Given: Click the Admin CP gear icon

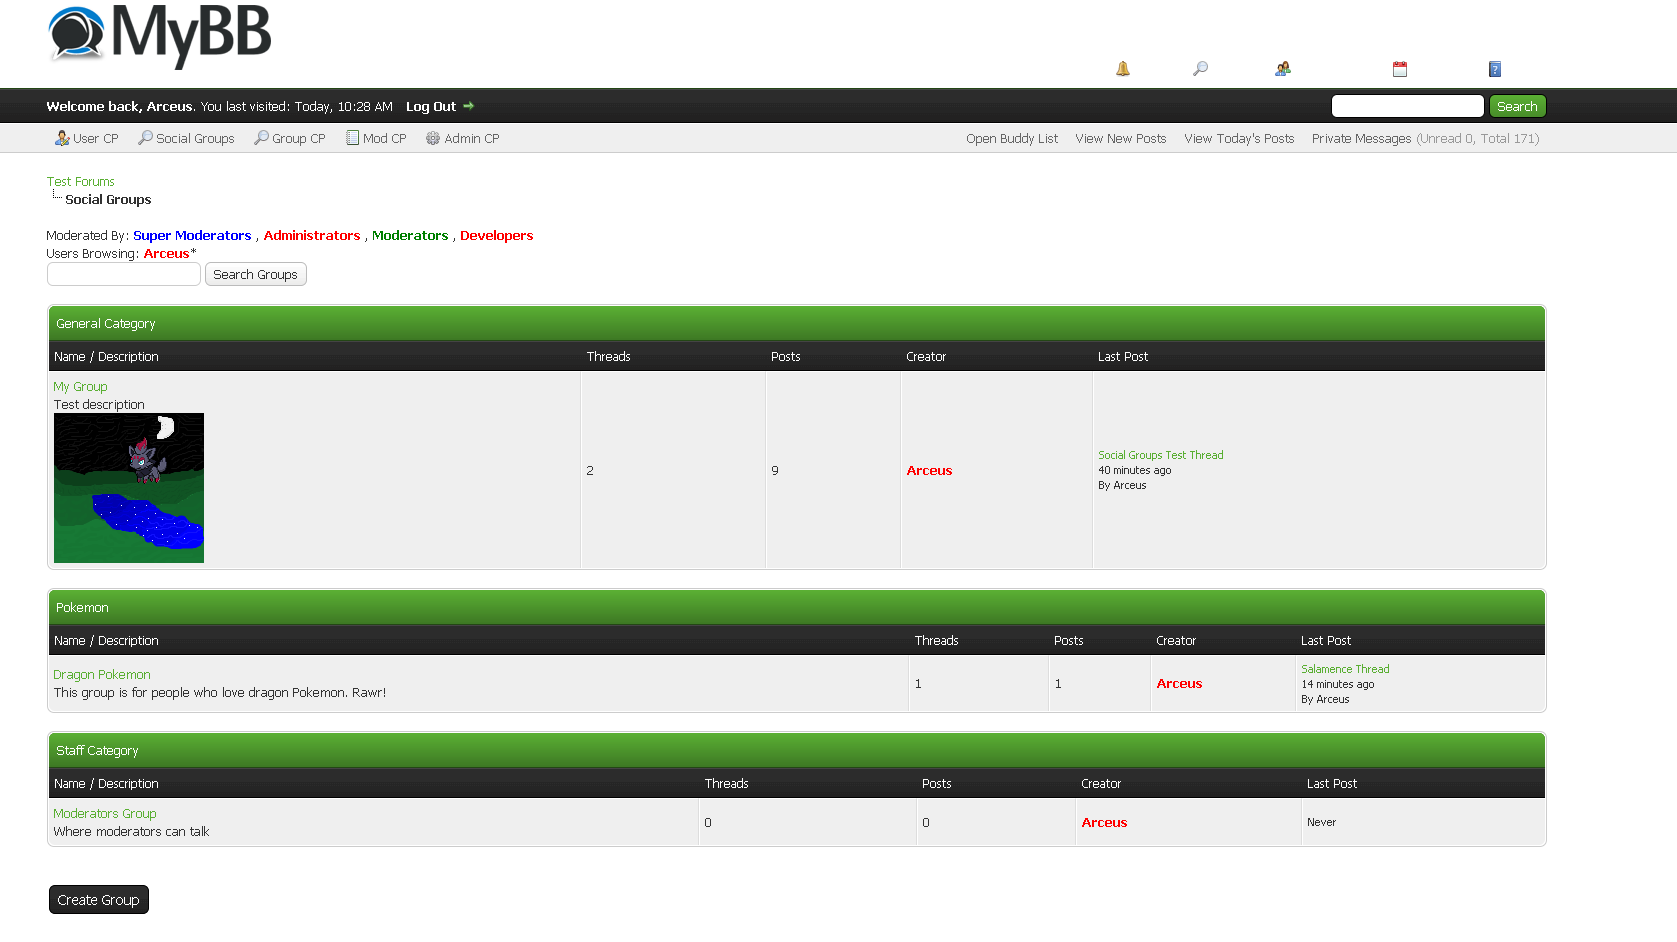Looking at the screenshot, I should [x=433, y=138].
